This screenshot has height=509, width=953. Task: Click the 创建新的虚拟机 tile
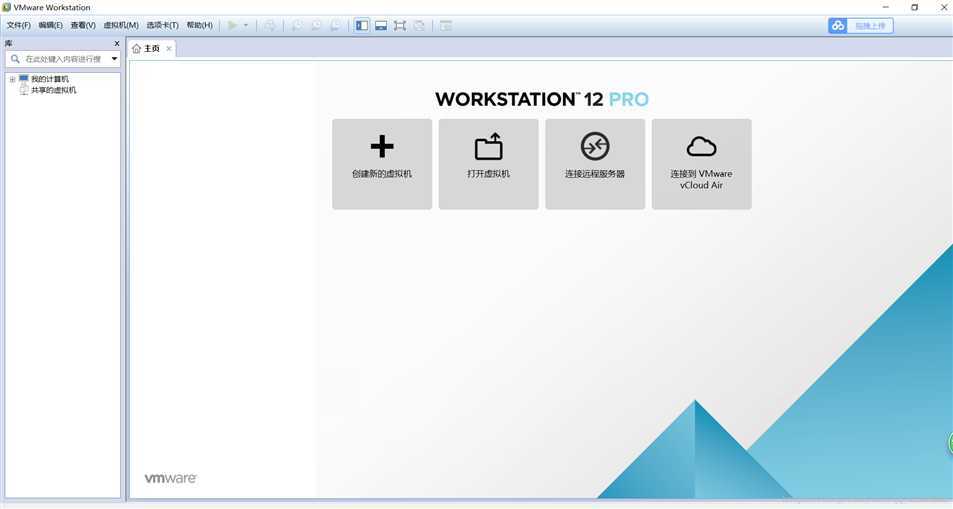pos(382,164)
